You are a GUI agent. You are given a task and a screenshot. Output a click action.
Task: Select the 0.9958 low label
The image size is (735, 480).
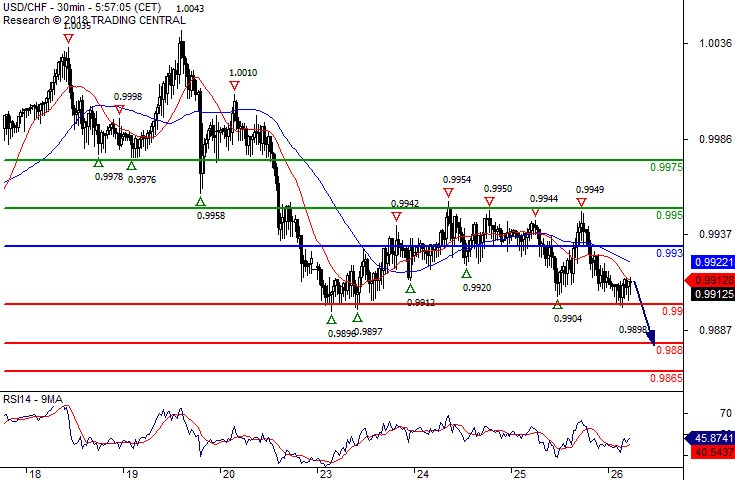tap(211, 216)
